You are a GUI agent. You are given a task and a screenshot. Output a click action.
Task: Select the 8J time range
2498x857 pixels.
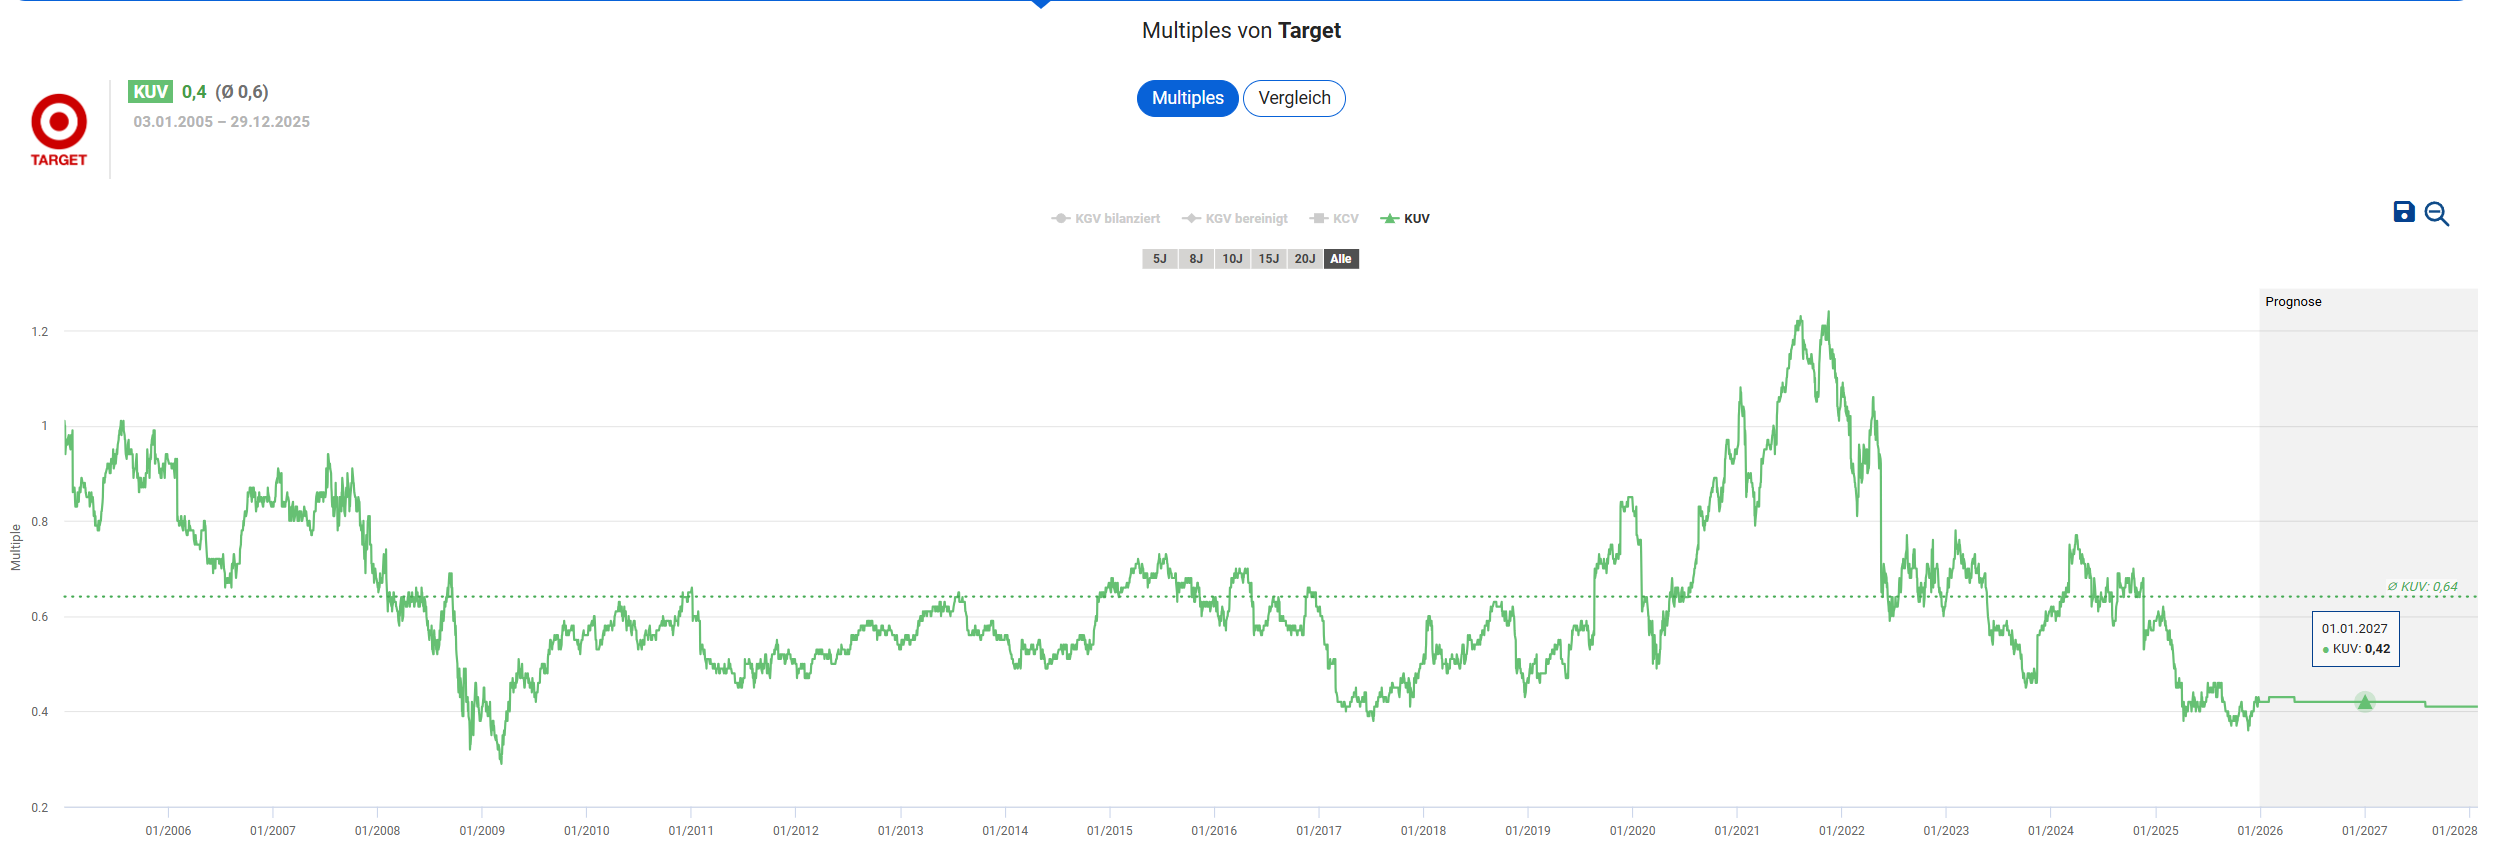pos(1196,259)
